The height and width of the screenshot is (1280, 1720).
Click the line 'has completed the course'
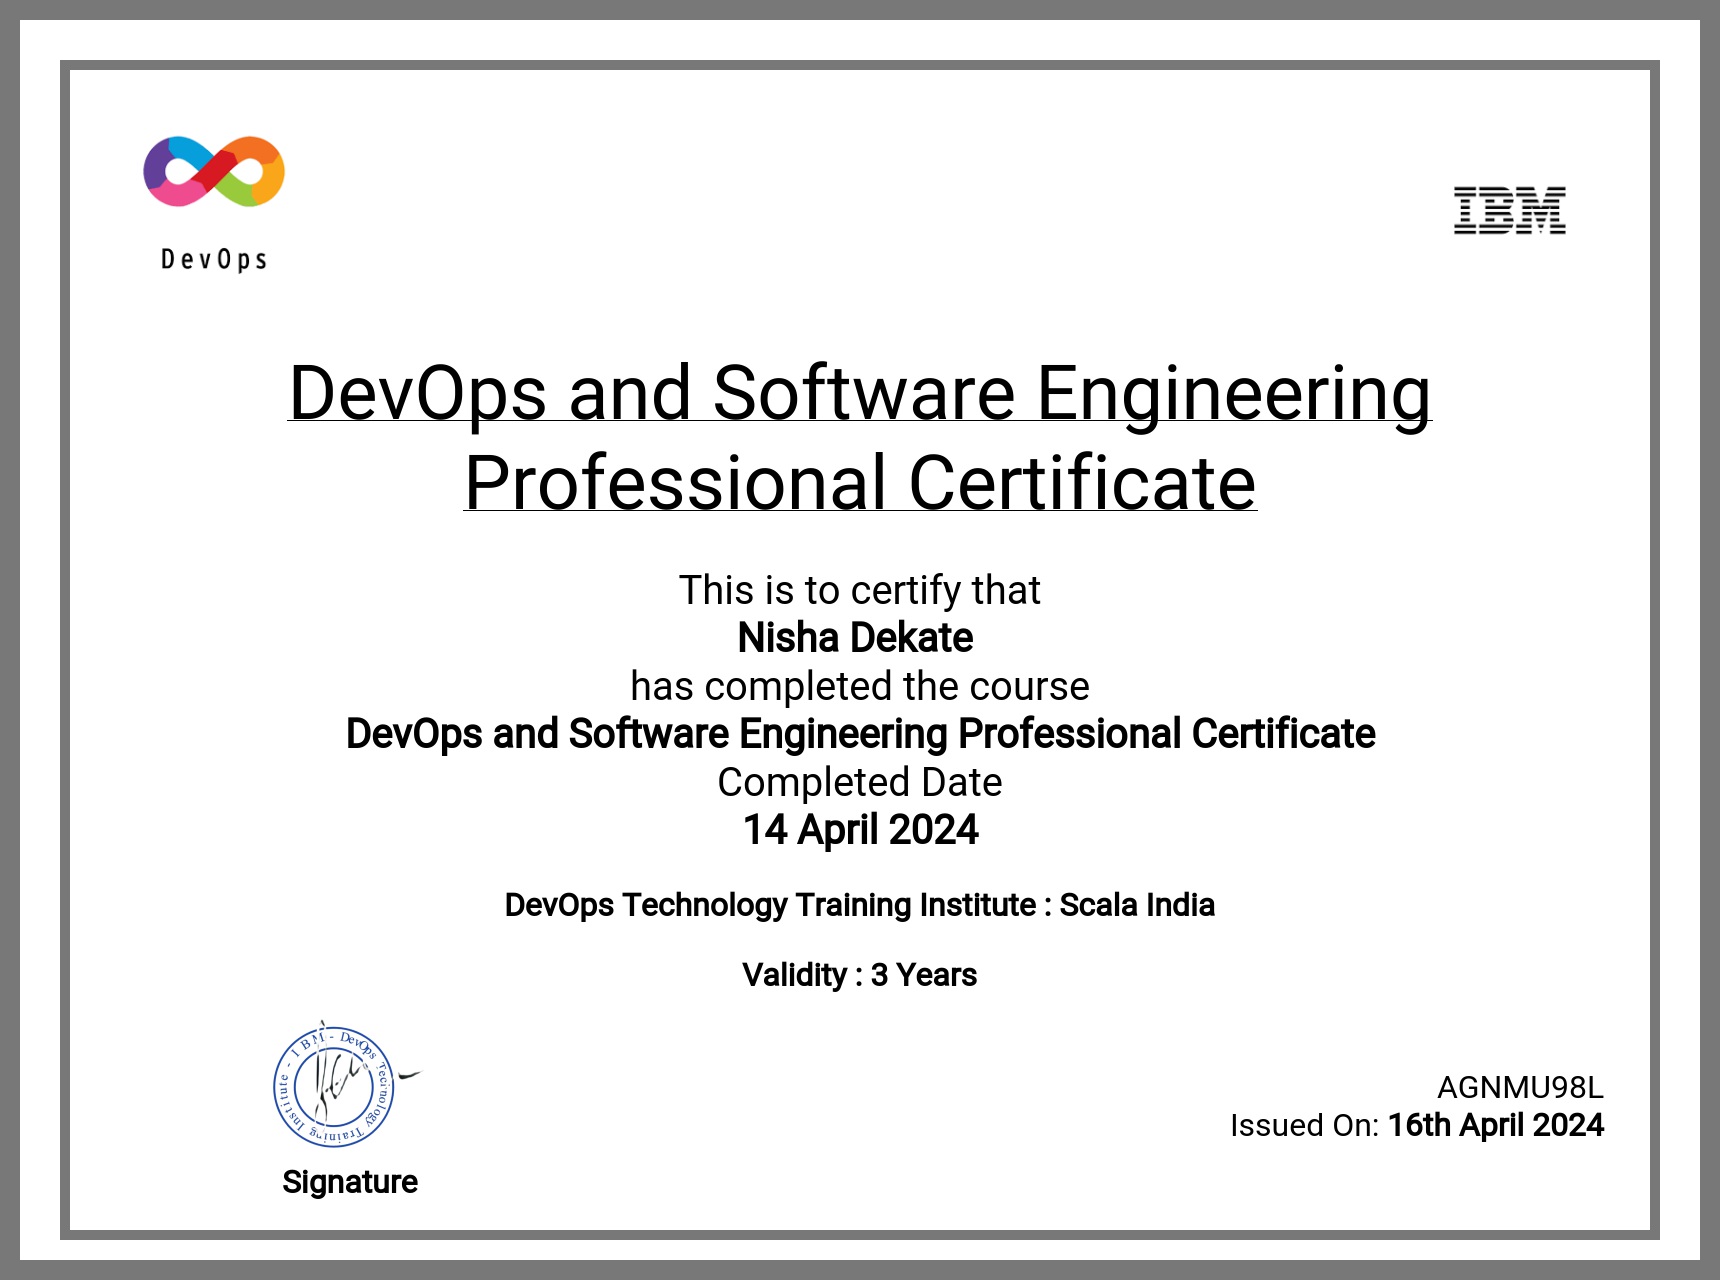[x=860, y=686]
